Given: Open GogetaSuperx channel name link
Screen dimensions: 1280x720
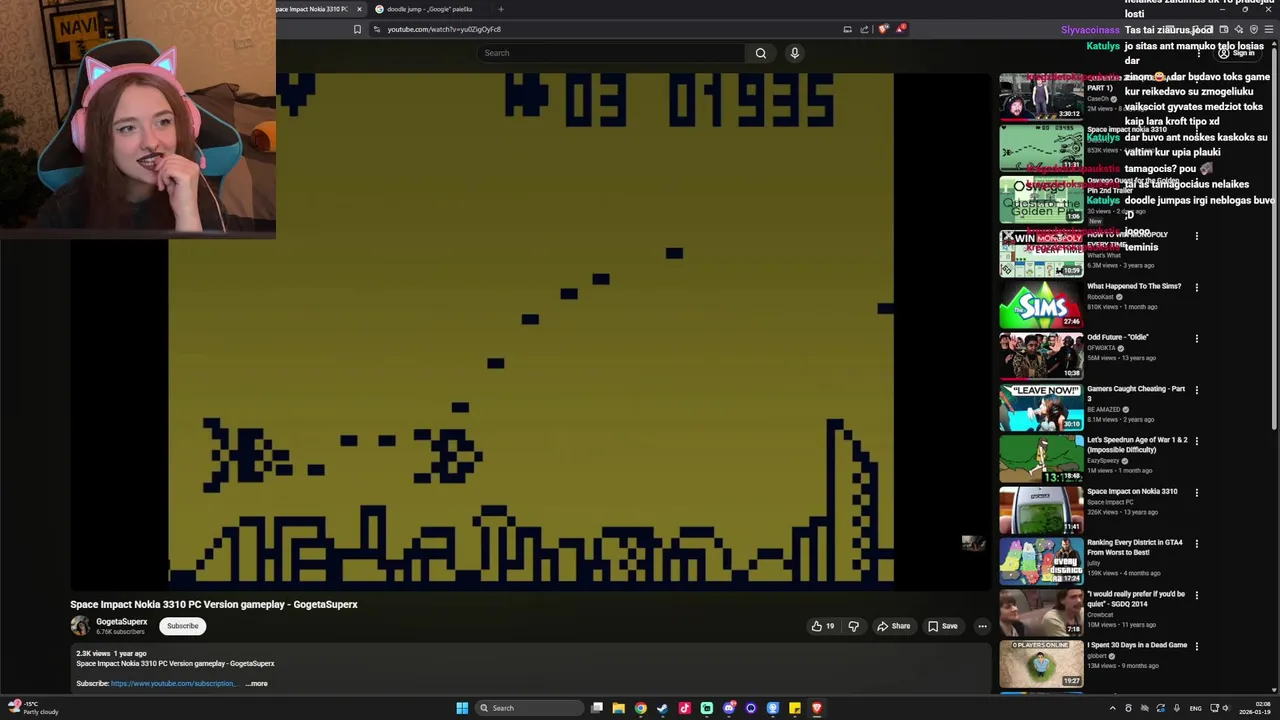Looking at the screenshot, I should (121, 622).
